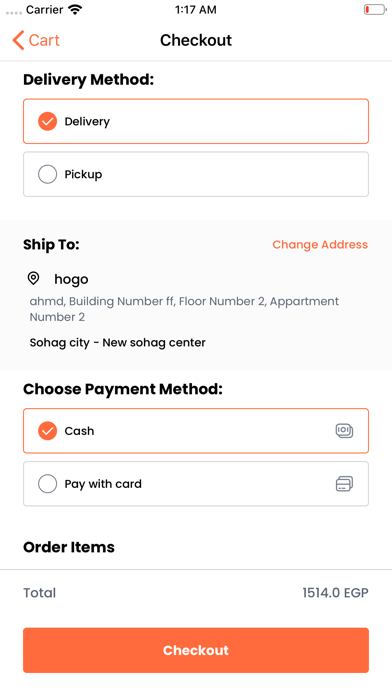This screenshot has width=392, height=696.
Task: Choose the Cash payment option
Action: (x=196, y=431)
